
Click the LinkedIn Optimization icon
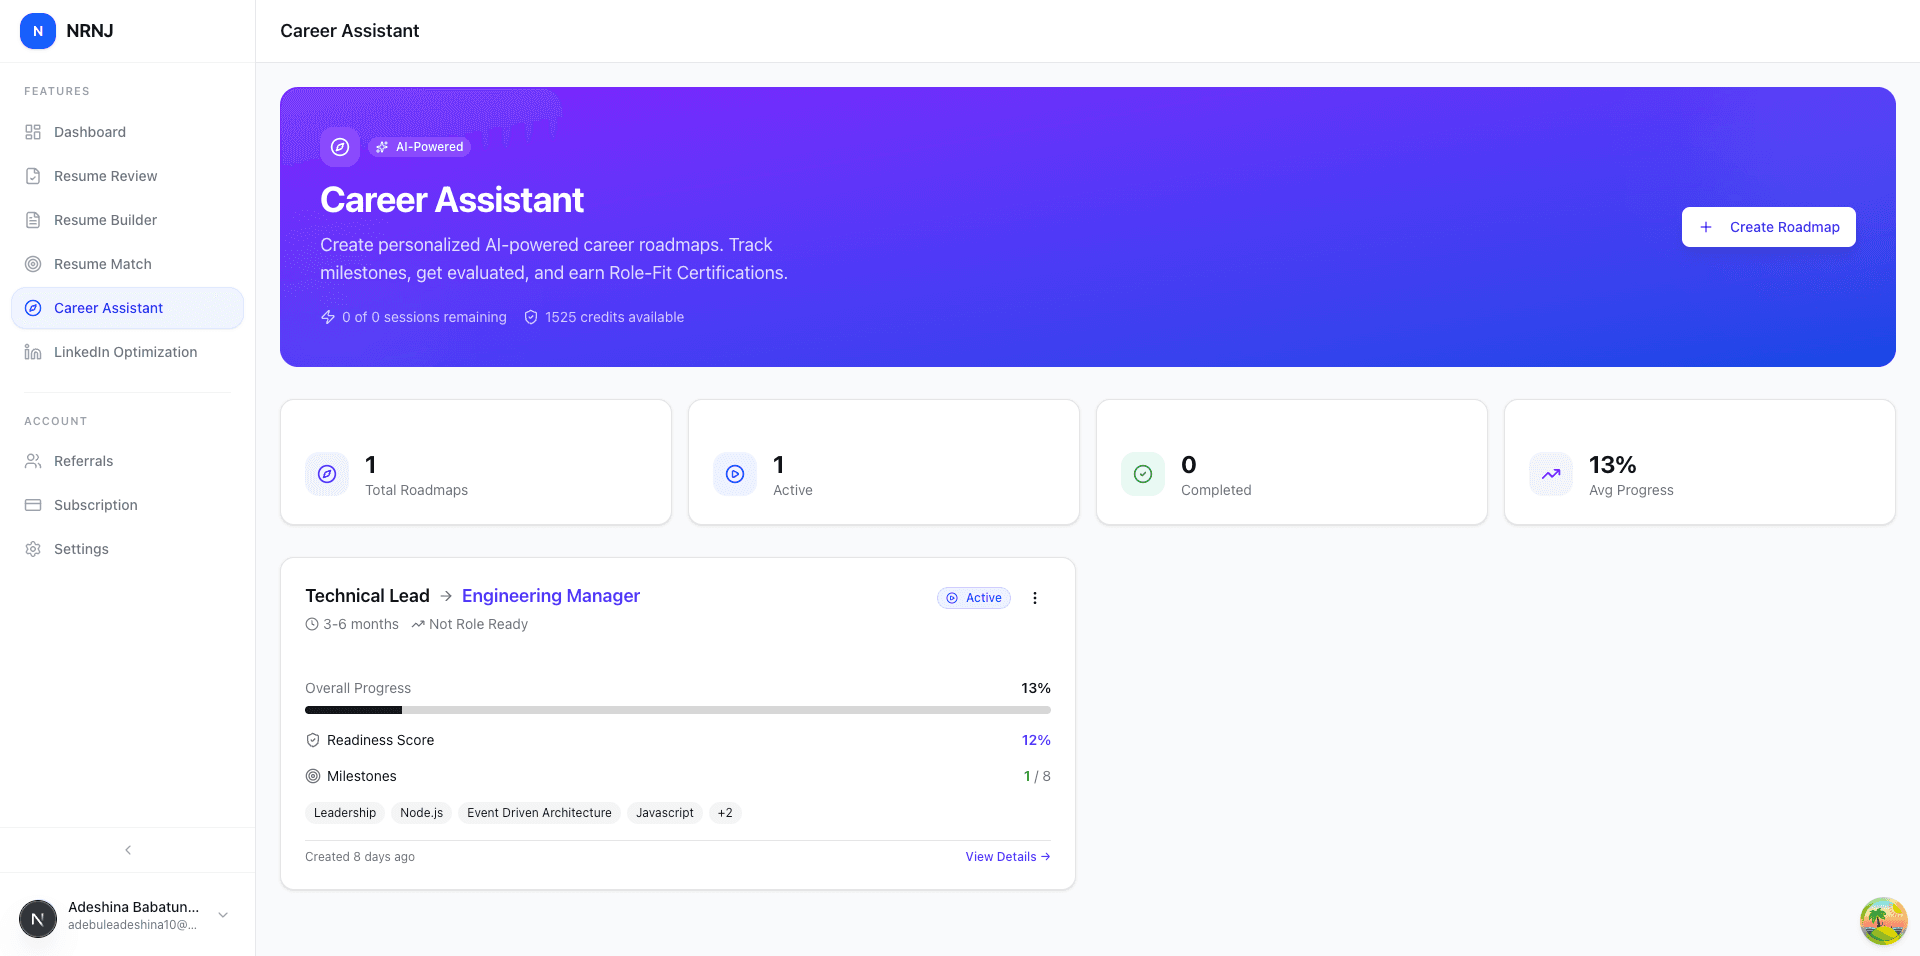[x=33, y=351]
